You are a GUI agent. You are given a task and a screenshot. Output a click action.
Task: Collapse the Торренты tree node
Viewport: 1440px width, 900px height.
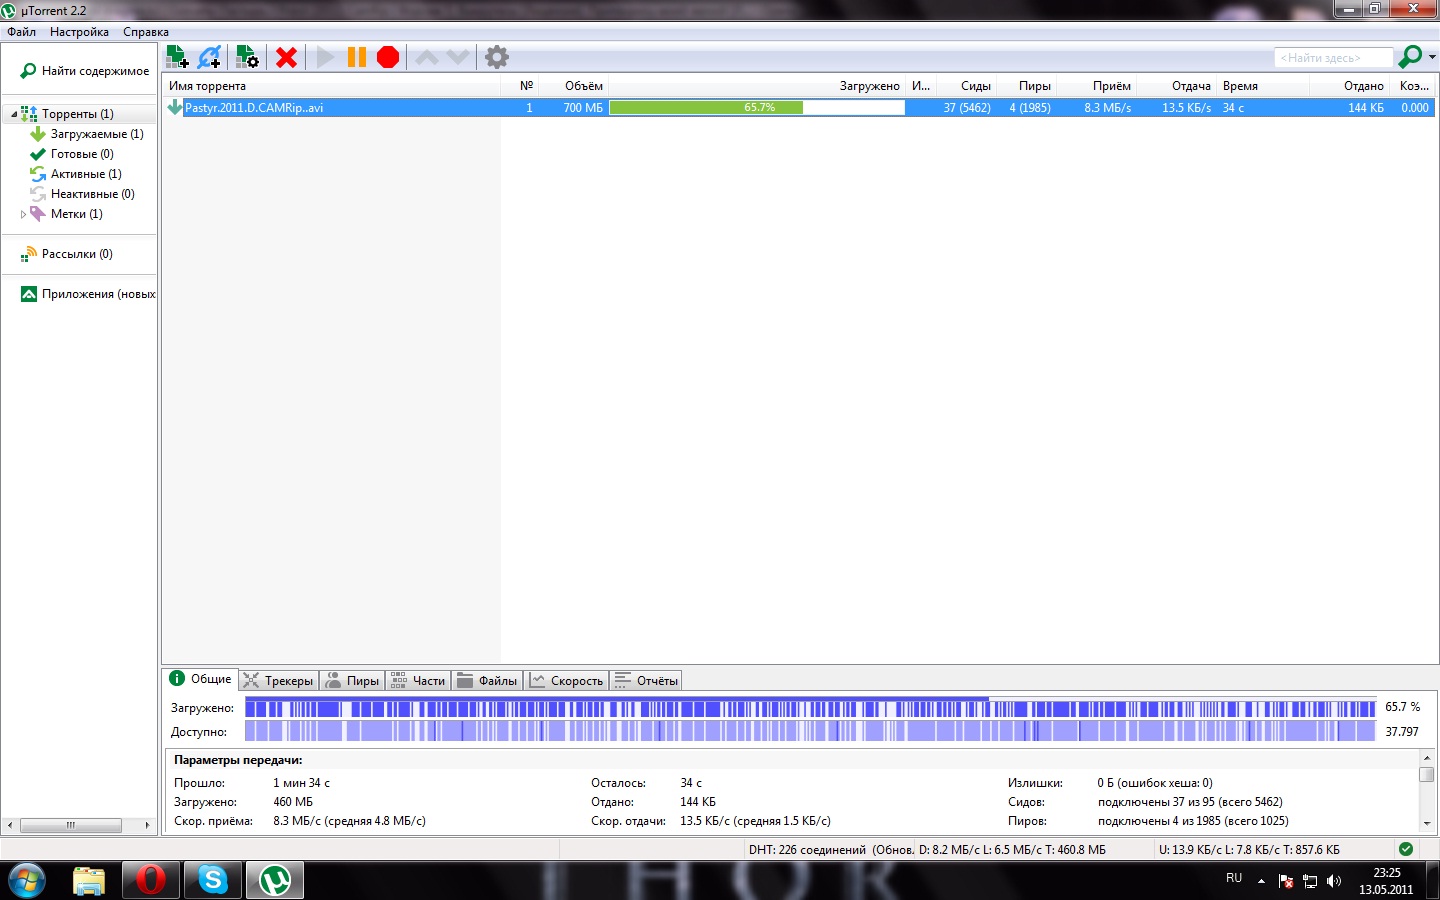click(14, 114)
